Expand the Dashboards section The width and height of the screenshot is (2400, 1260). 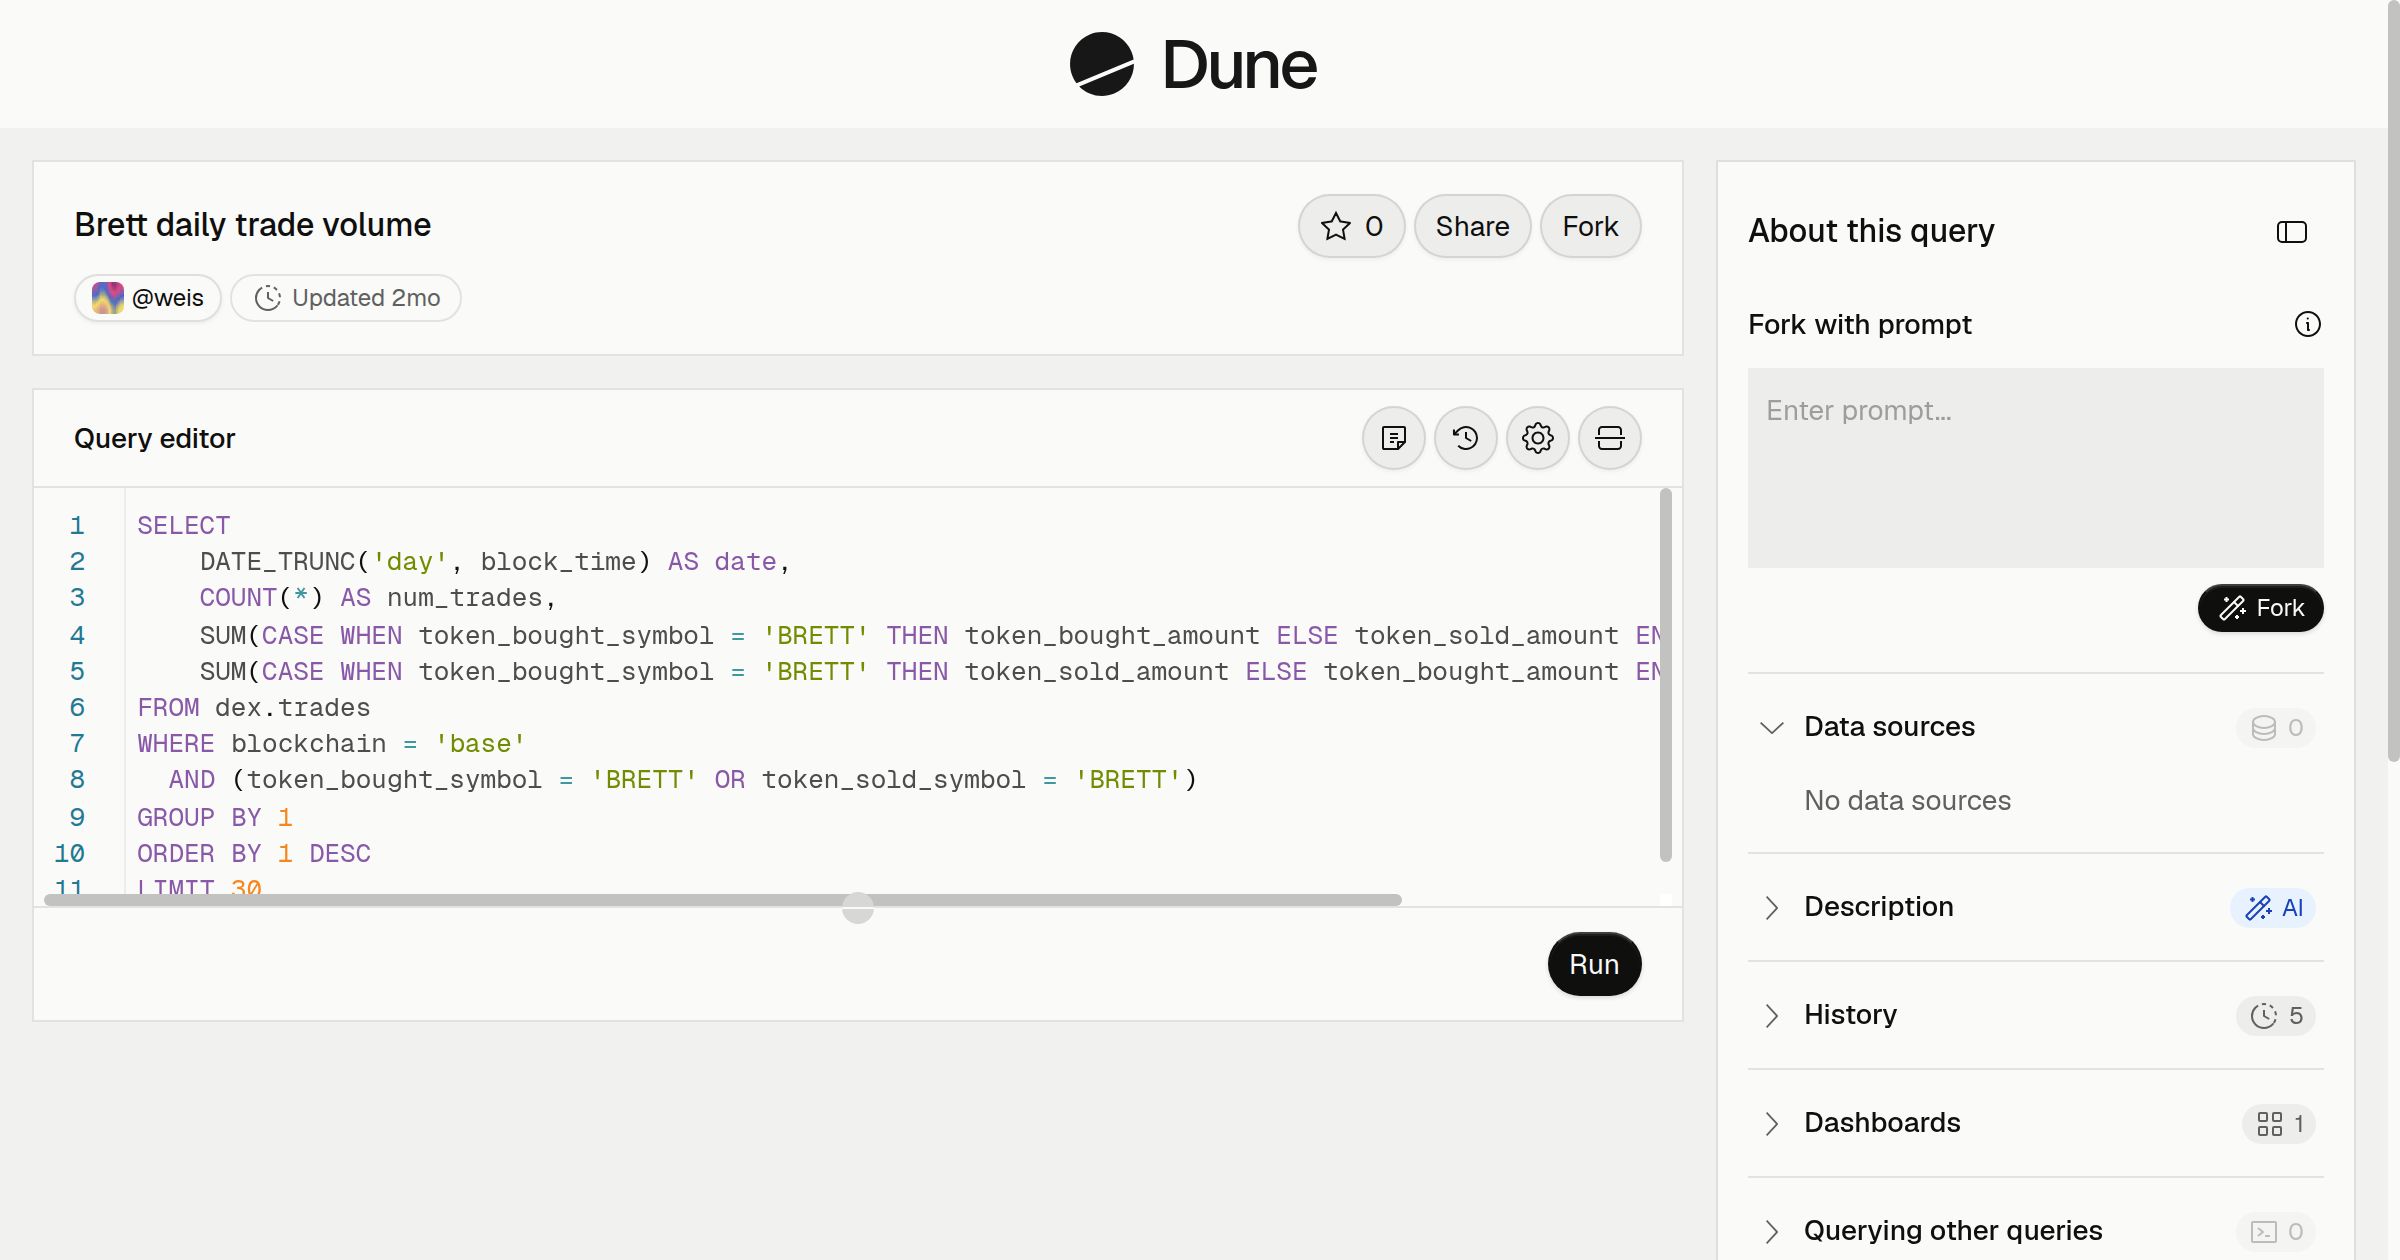pos(1772,1123)
